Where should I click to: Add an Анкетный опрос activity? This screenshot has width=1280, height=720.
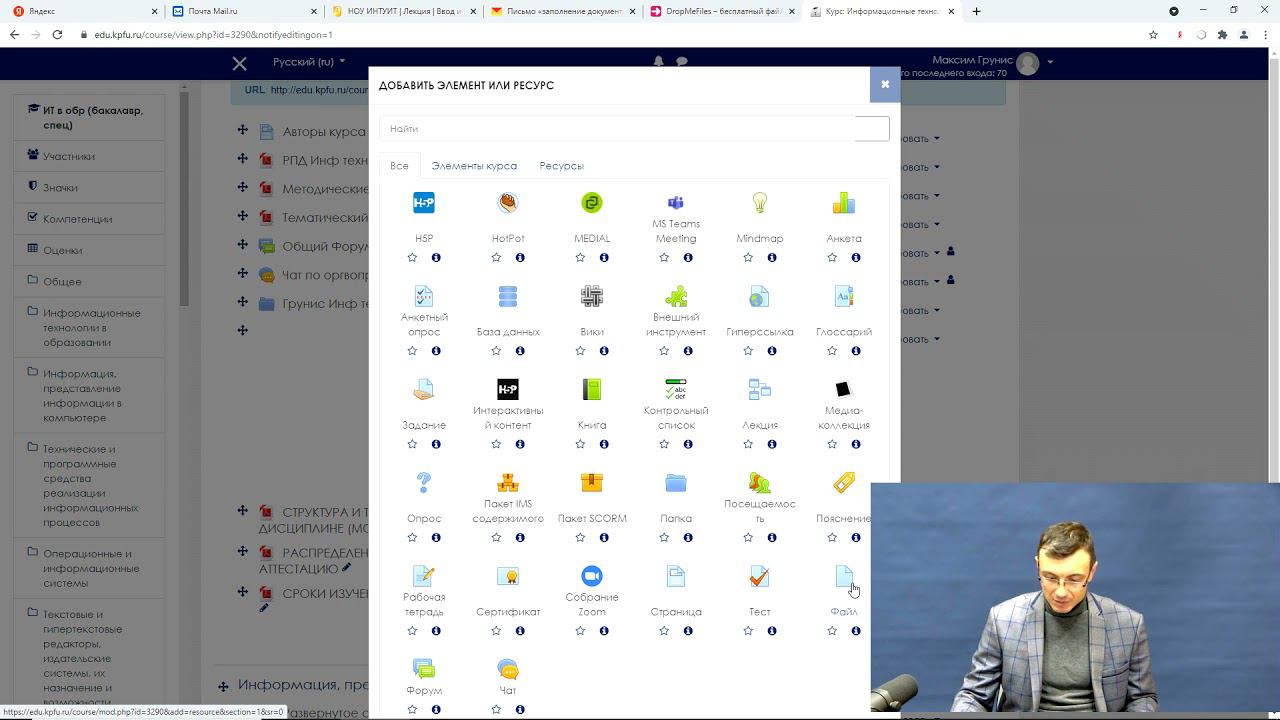tap(424, 296)
